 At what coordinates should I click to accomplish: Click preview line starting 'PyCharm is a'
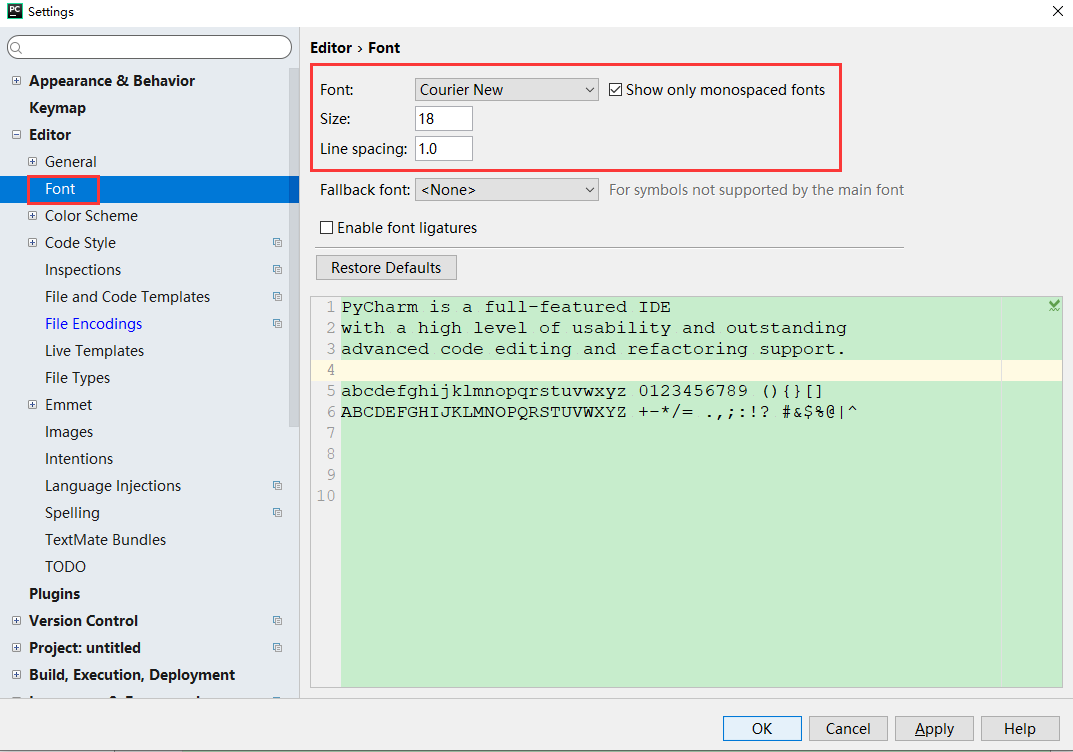click(506, 307)
